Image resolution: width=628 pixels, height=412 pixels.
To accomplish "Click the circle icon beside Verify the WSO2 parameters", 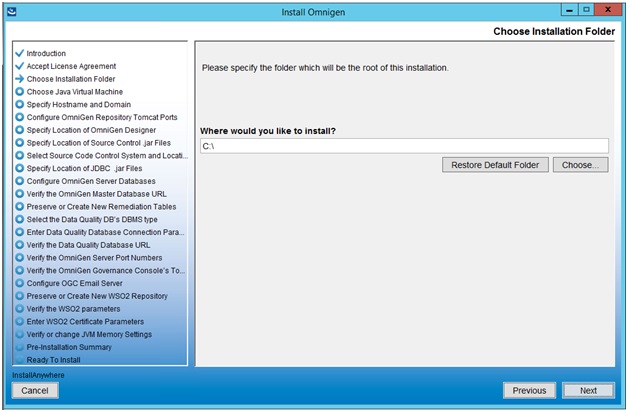I will pos(19,309).
